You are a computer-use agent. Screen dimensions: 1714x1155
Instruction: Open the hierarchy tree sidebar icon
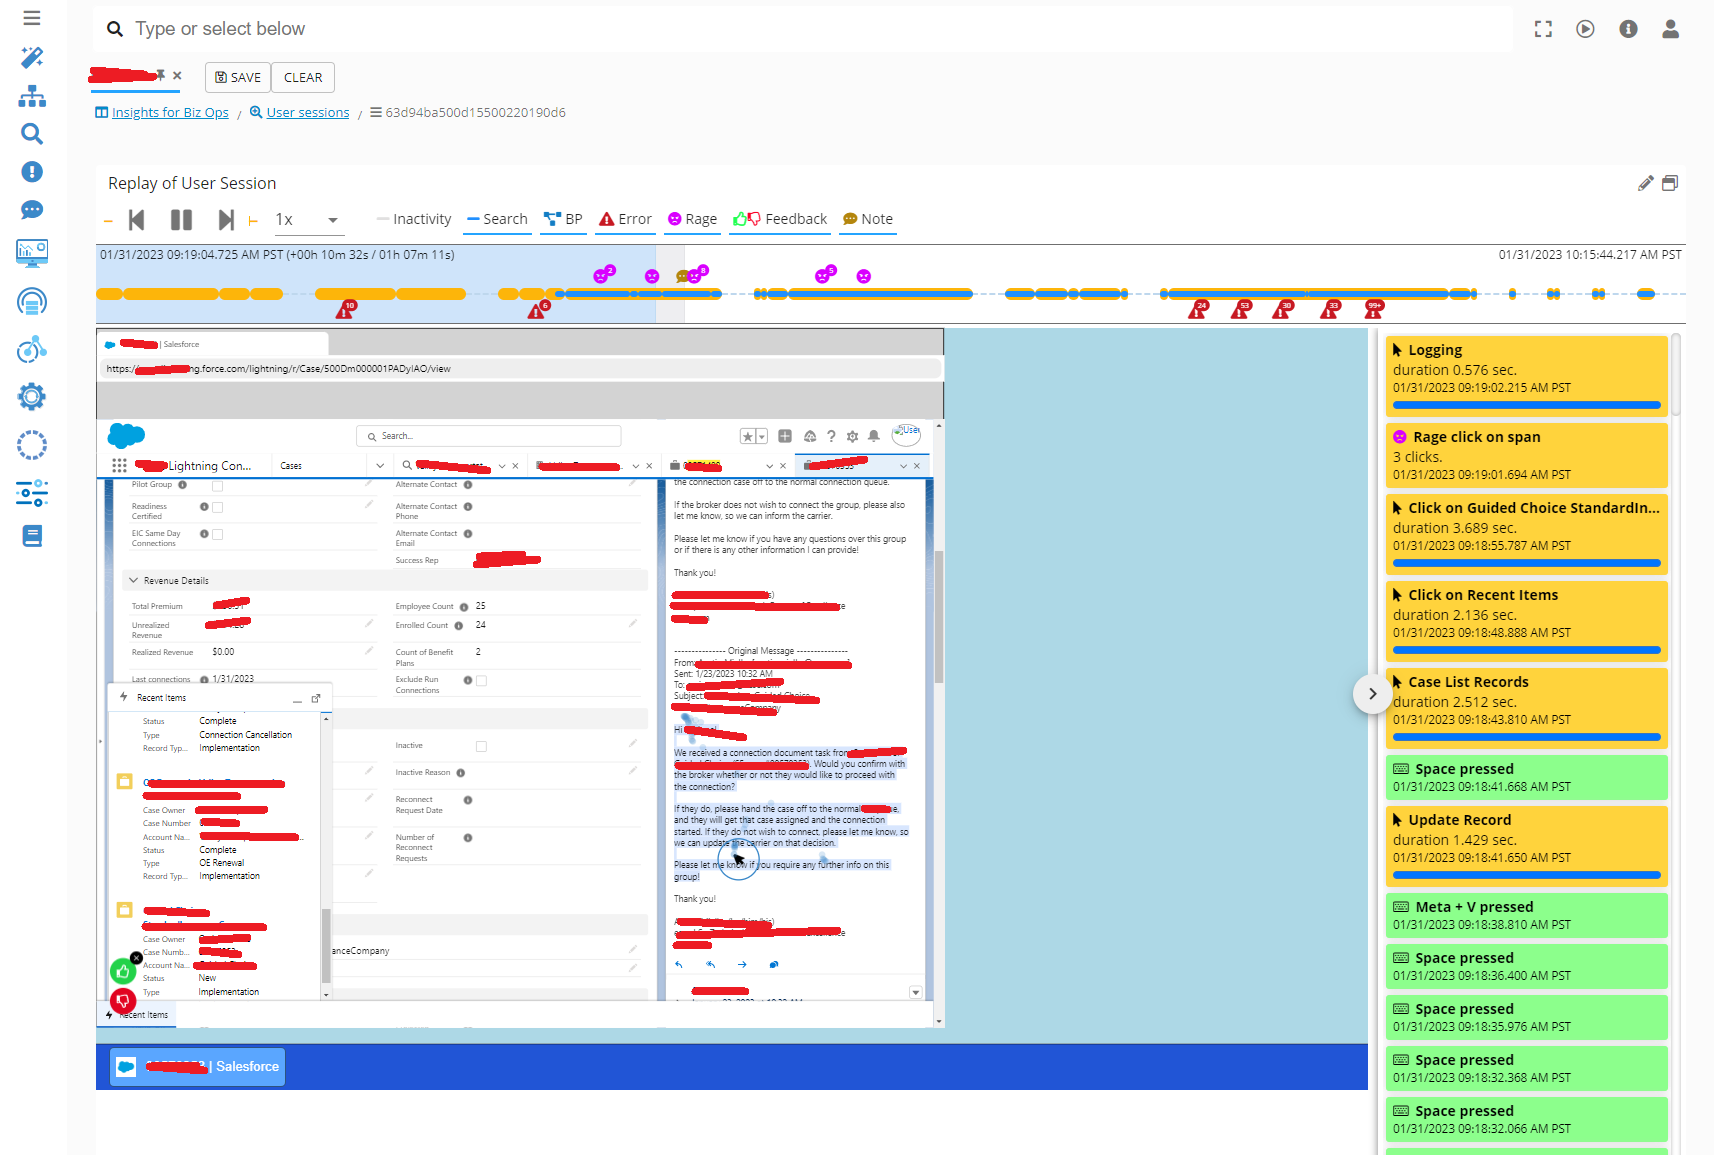pos(32,96)
